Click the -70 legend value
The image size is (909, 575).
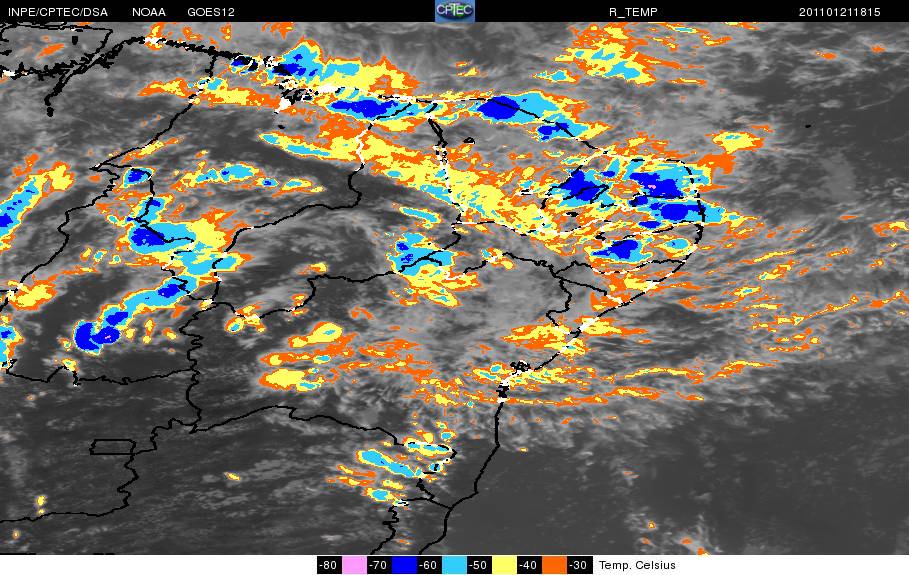coord(379,565)
